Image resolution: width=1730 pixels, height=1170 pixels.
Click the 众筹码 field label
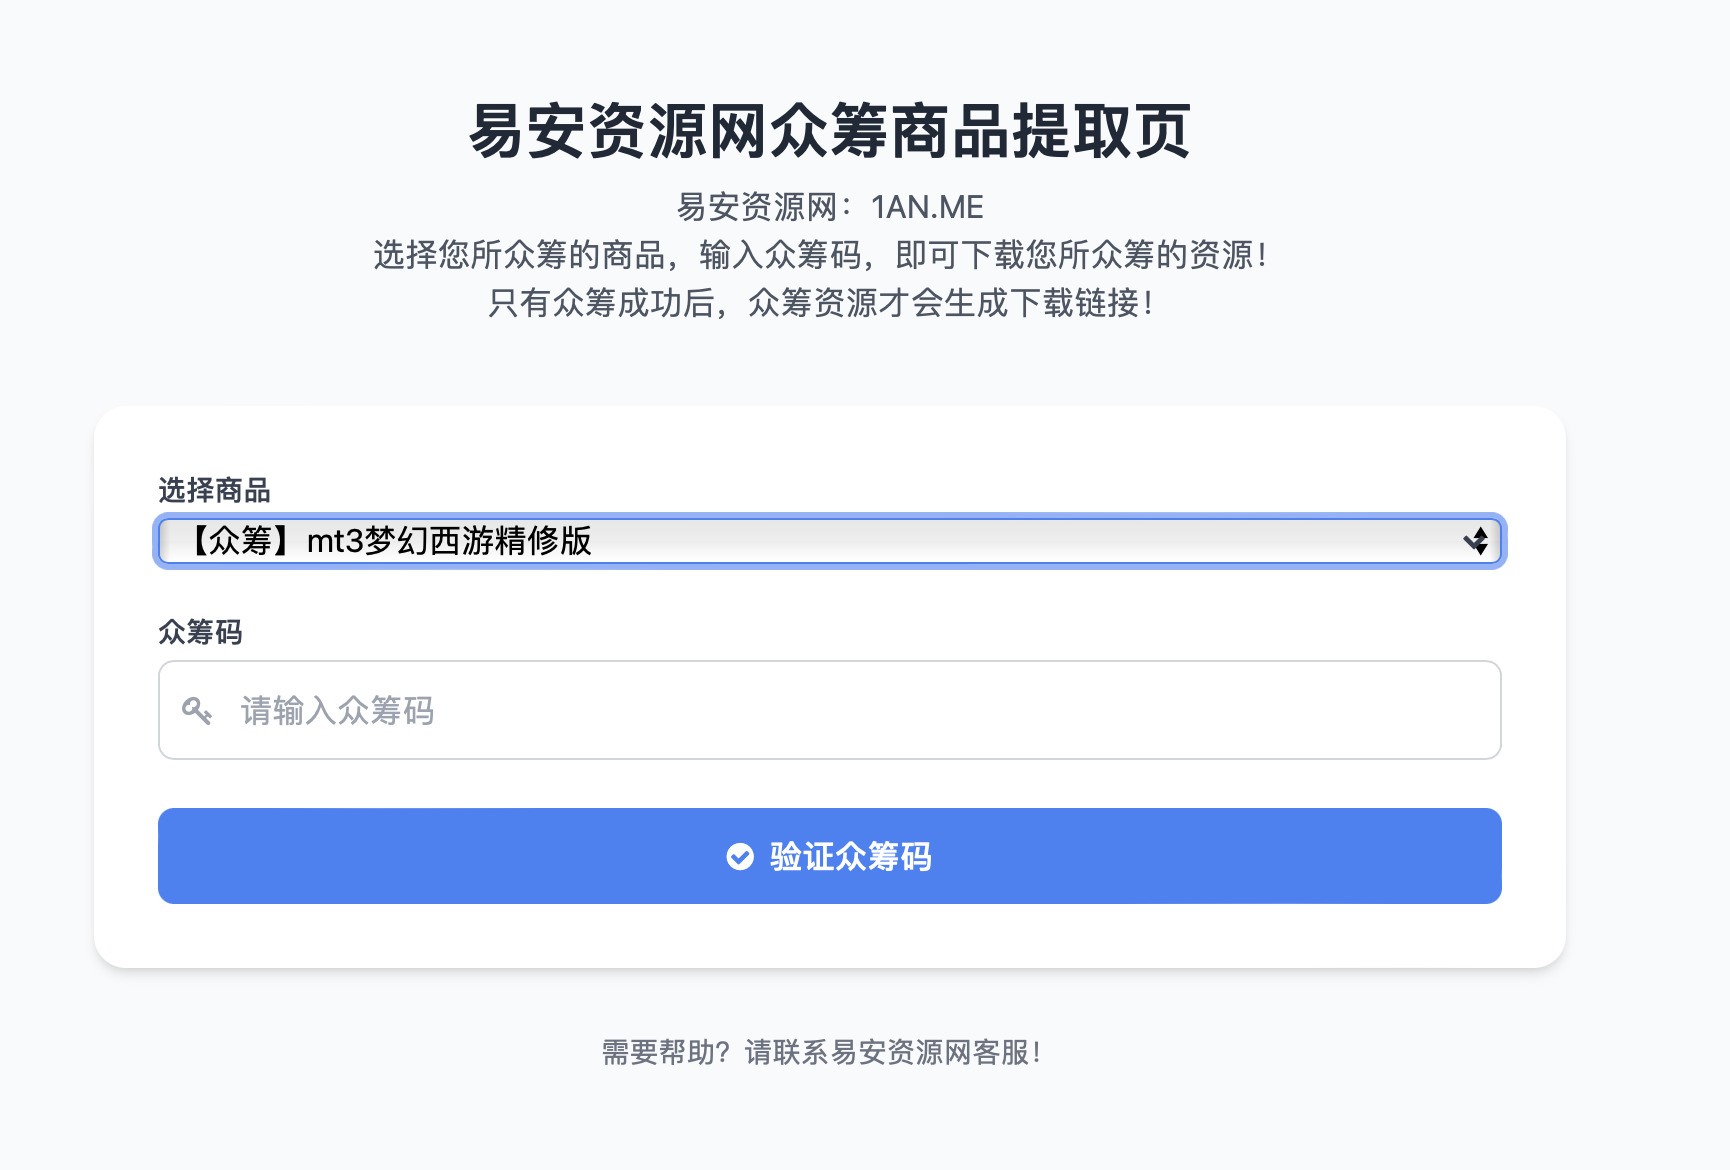(x=200, y=632)
